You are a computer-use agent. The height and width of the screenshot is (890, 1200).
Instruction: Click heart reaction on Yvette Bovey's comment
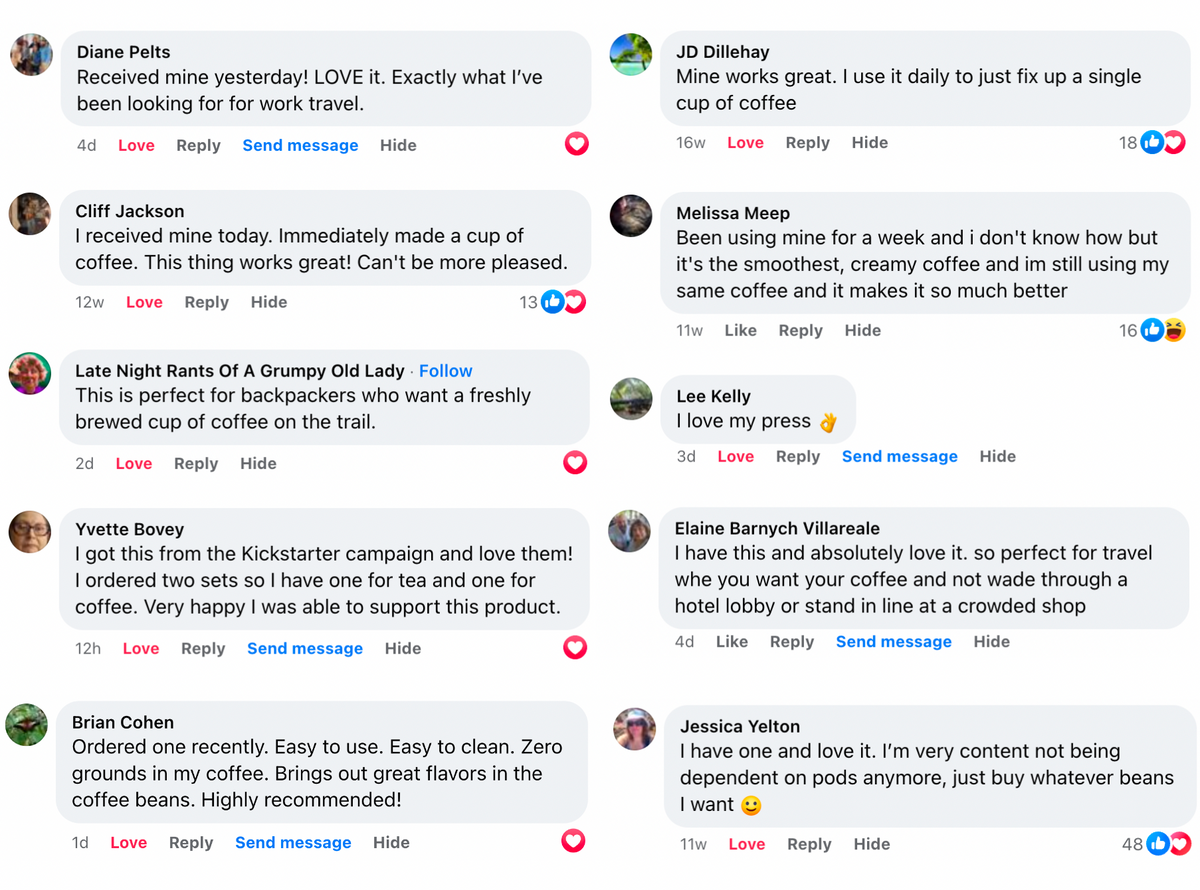pos(575,648)
